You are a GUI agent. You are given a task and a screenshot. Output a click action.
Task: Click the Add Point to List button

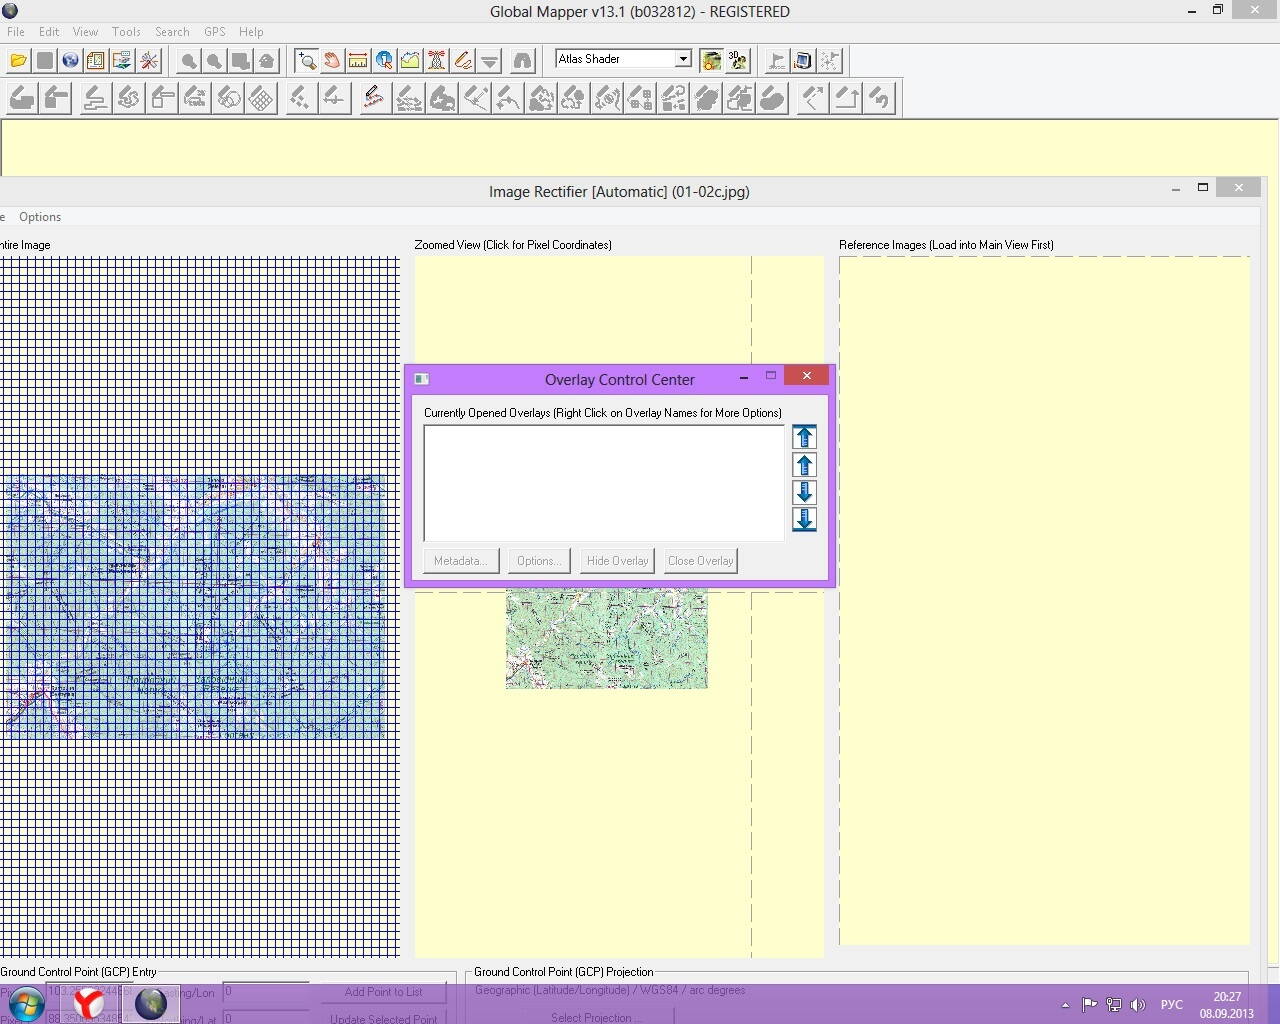pos(383,992)
